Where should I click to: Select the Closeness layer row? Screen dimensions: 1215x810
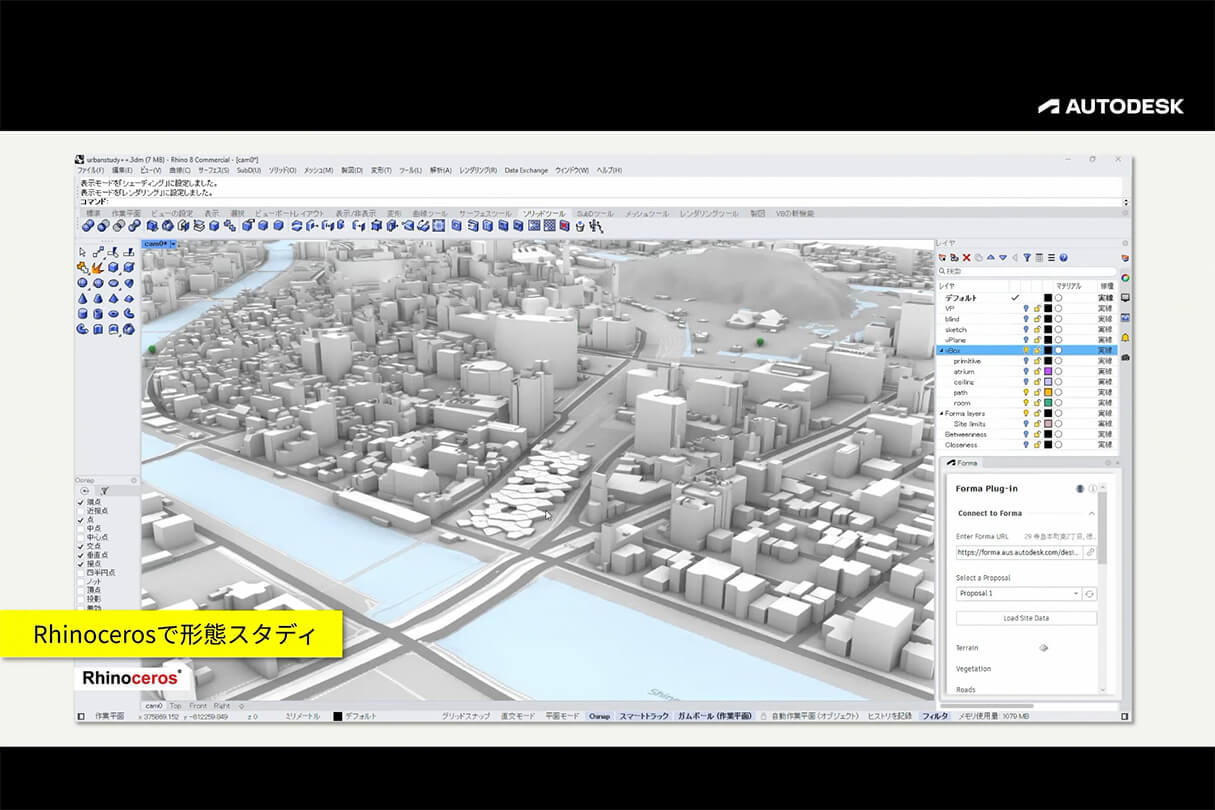click(x=1025, y=445)
